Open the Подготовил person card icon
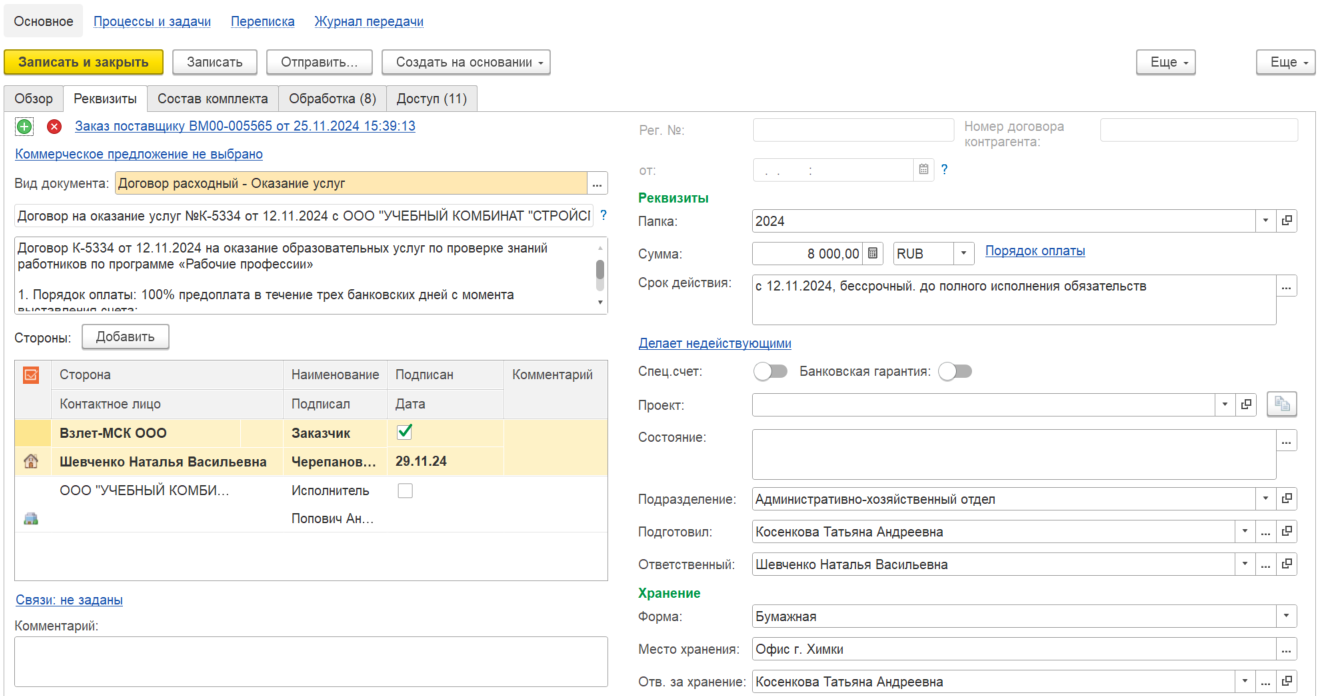 [1287, 532]
